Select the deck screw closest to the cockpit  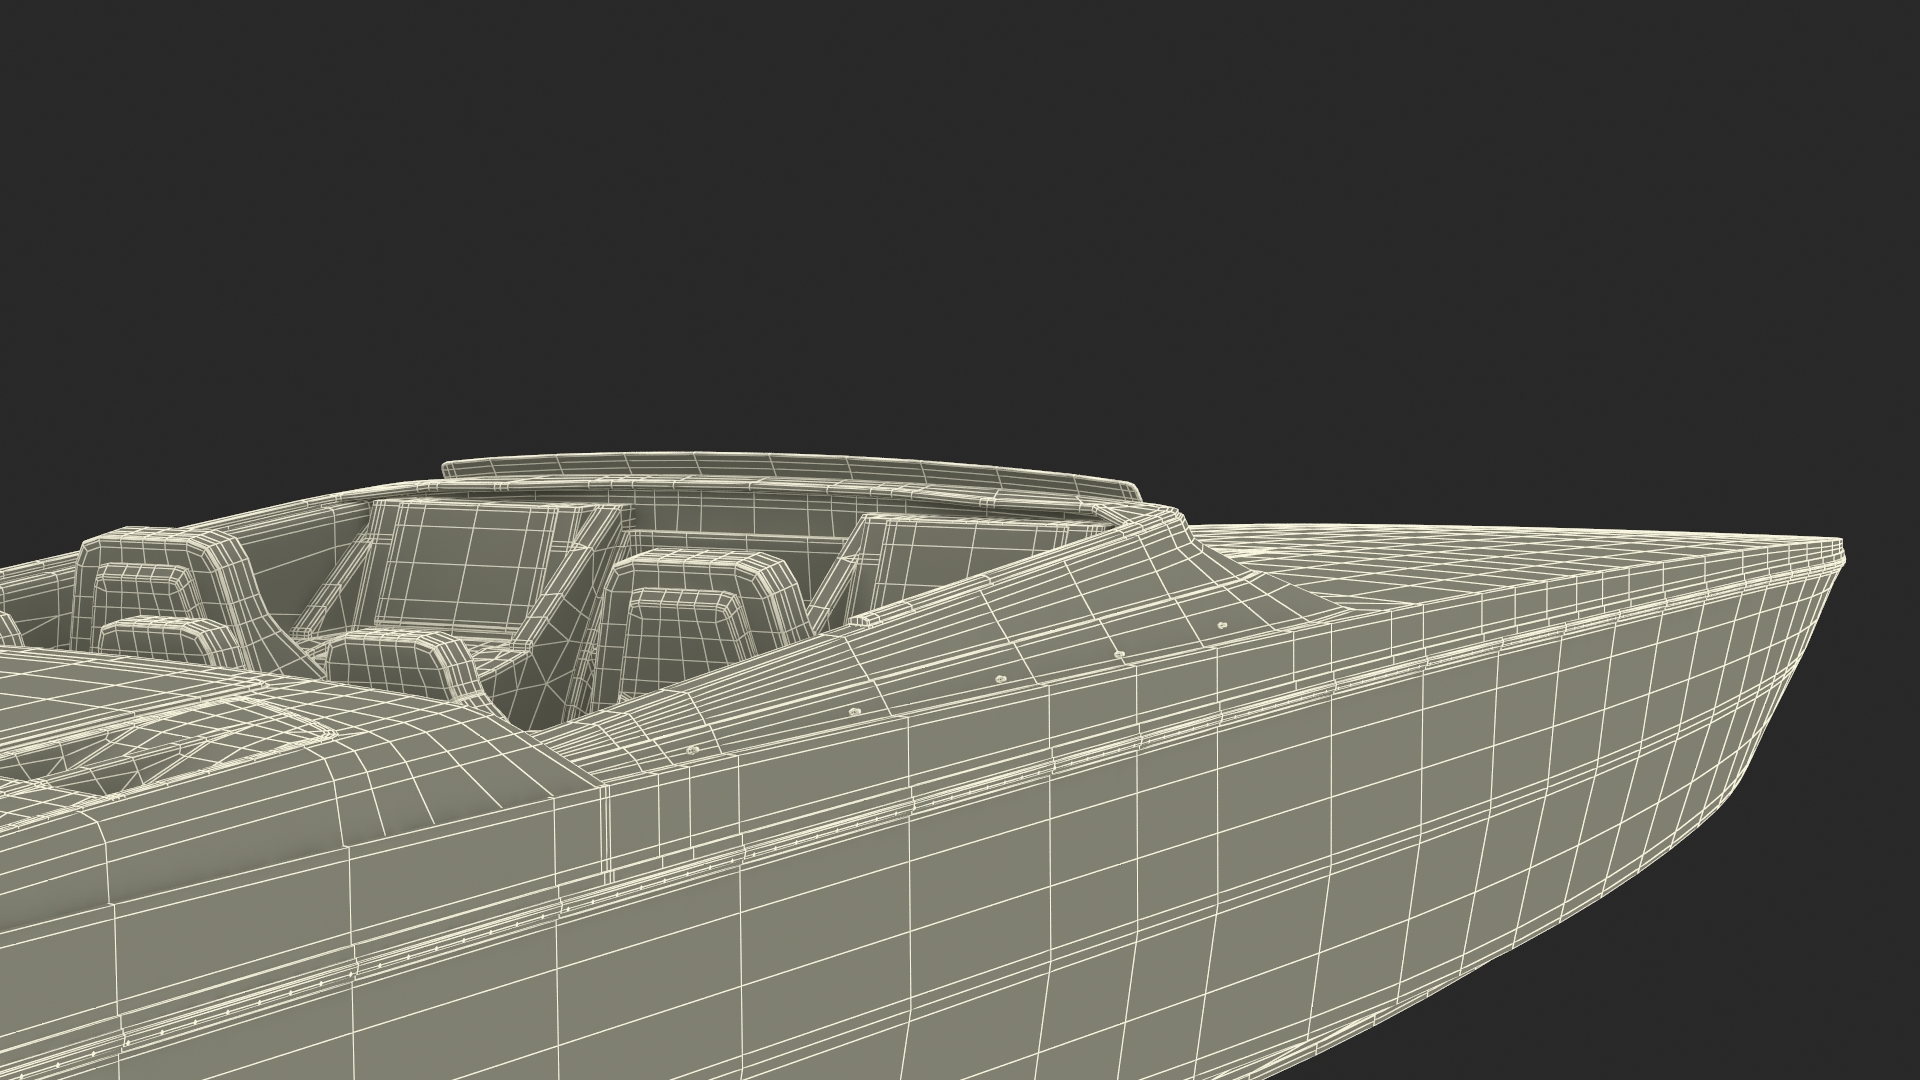click(x=692, y=748)
